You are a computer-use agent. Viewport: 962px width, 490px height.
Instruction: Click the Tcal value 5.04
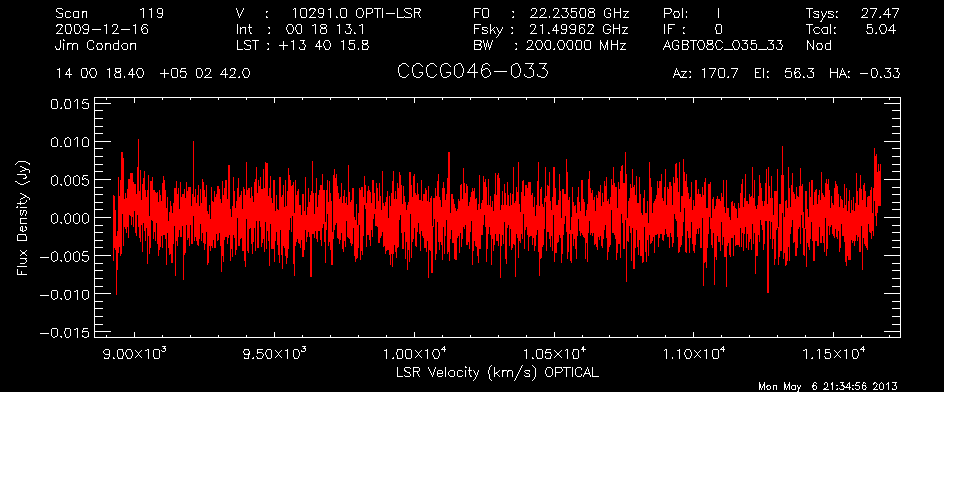point(881,29)
